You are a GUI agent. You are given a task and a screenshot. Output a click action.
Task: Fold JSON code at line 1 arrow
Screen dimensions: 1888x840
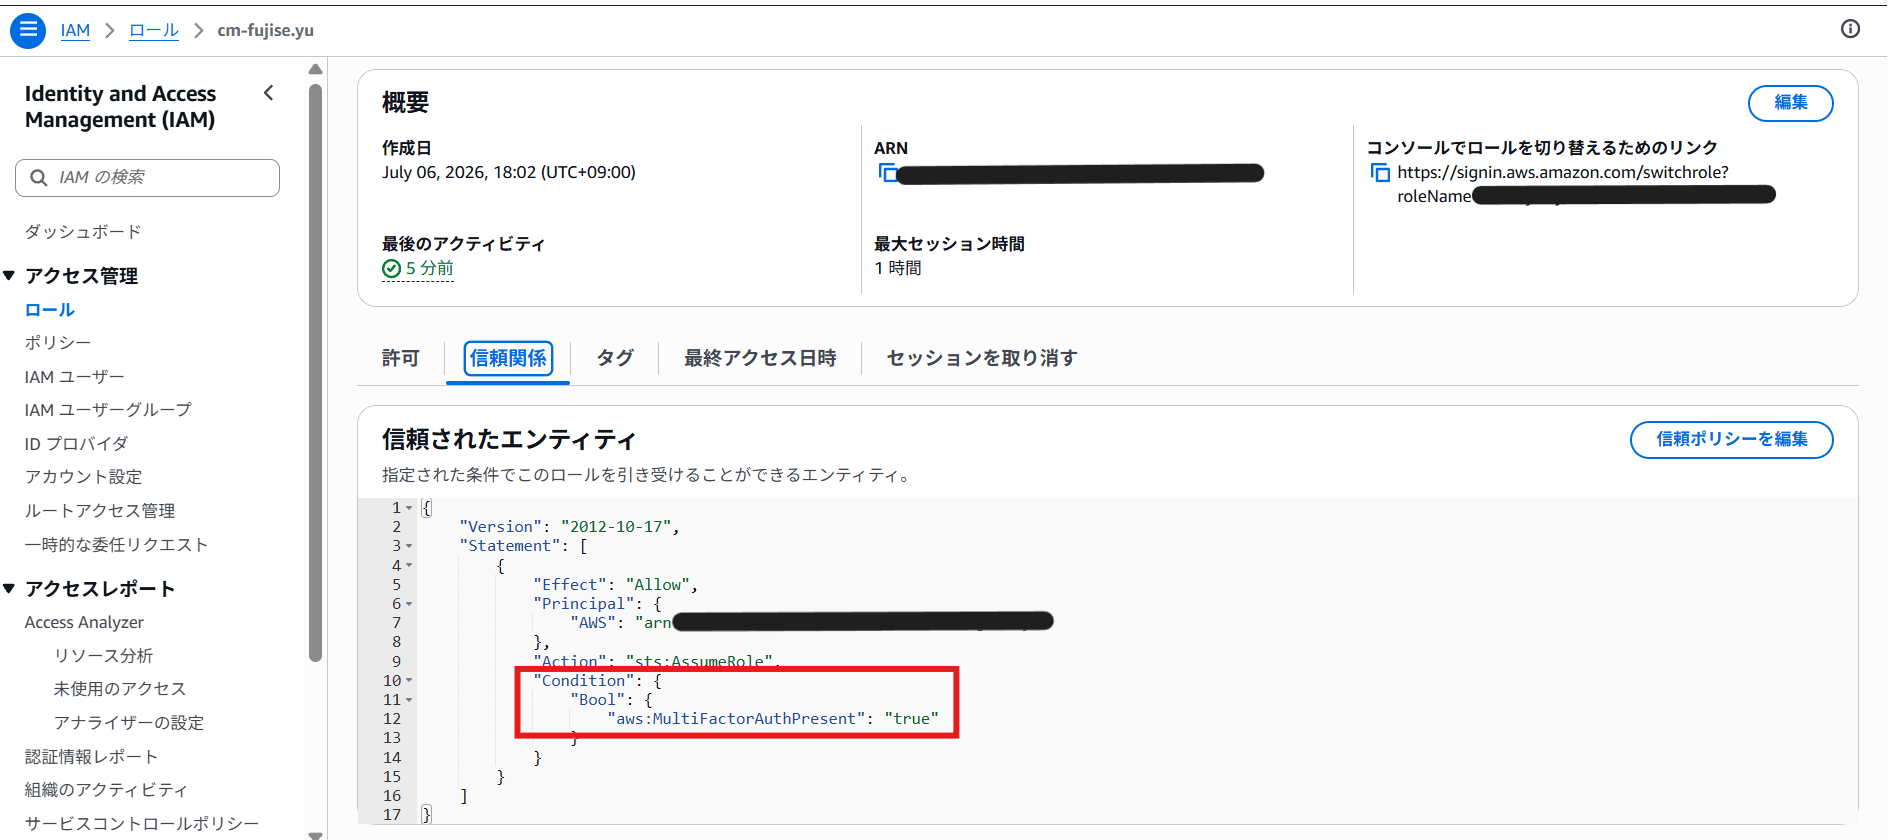point(409,508)
